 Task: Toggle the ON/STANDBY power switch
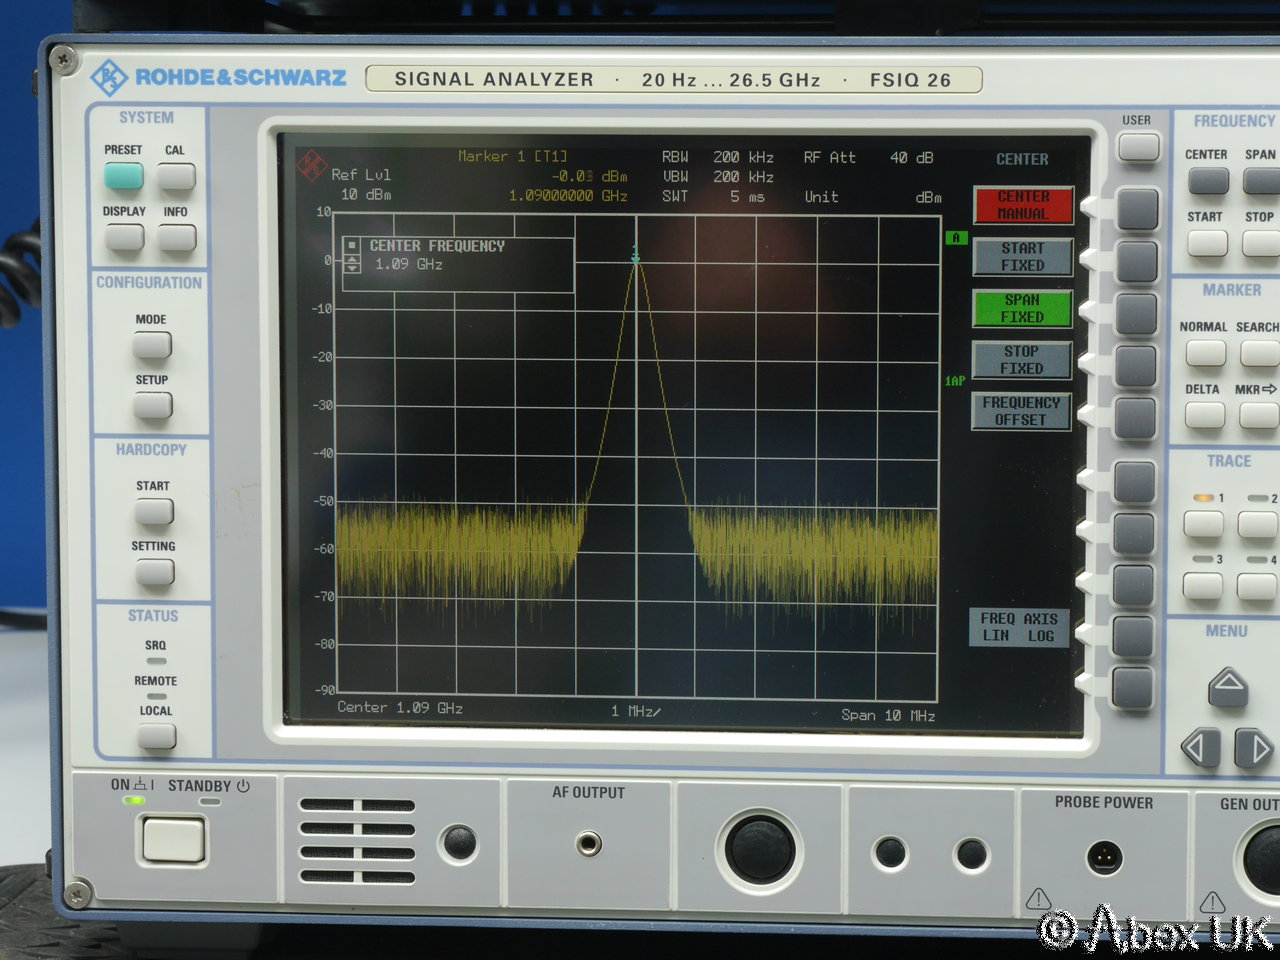pyautogui.click(x=173, y=838)
